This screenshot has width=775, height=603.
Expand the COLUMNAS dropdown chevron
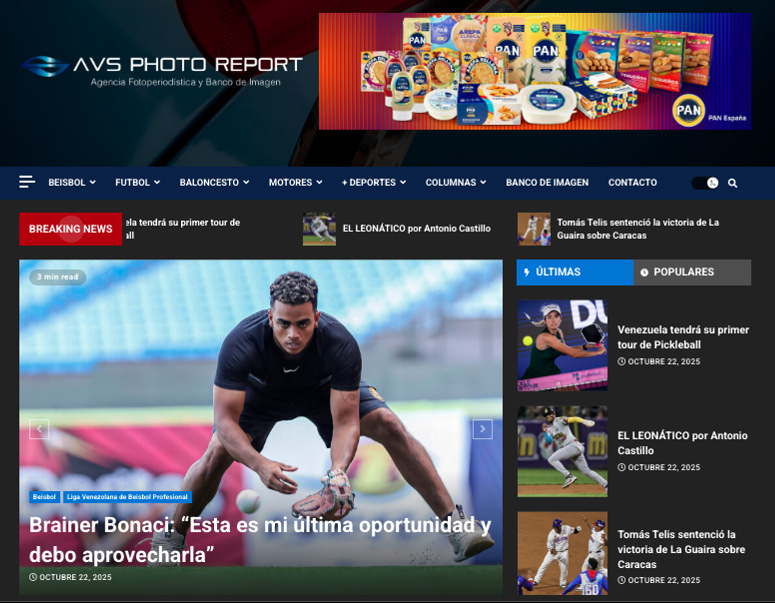coord(483,182)
